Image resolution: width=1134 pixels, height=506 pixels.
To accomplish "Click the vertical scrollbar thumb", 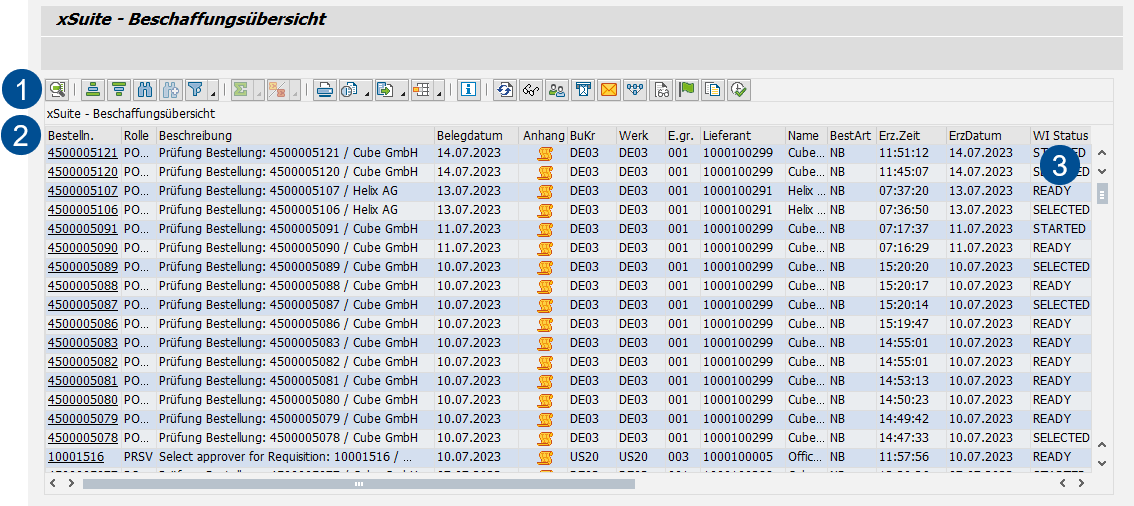I will (x=1102, y=194).
